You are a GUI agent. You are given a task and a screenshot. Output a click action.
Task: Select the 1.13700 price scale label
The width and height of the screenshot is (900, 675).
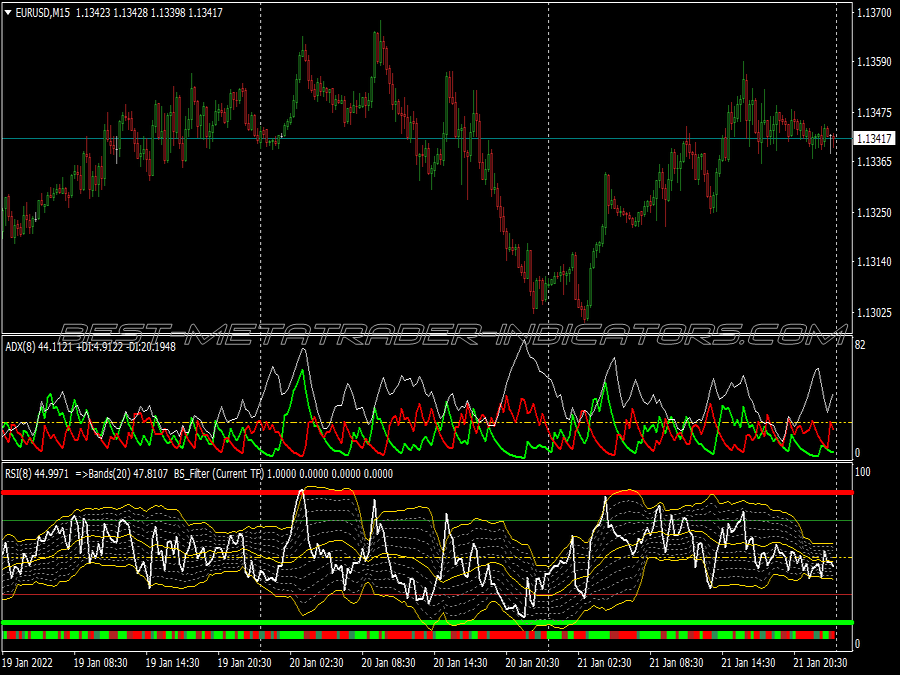click(x=874, y=13)
